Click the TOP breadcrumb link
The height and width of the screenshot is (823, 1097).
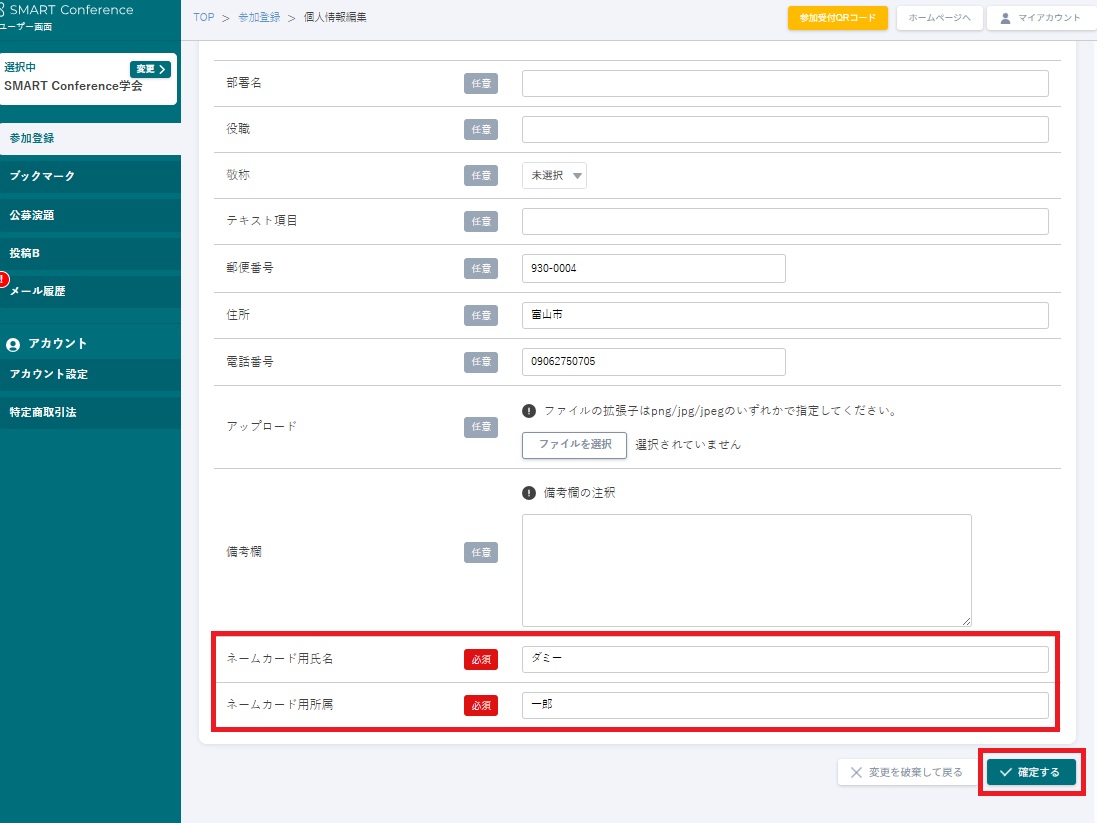(203, 18)
